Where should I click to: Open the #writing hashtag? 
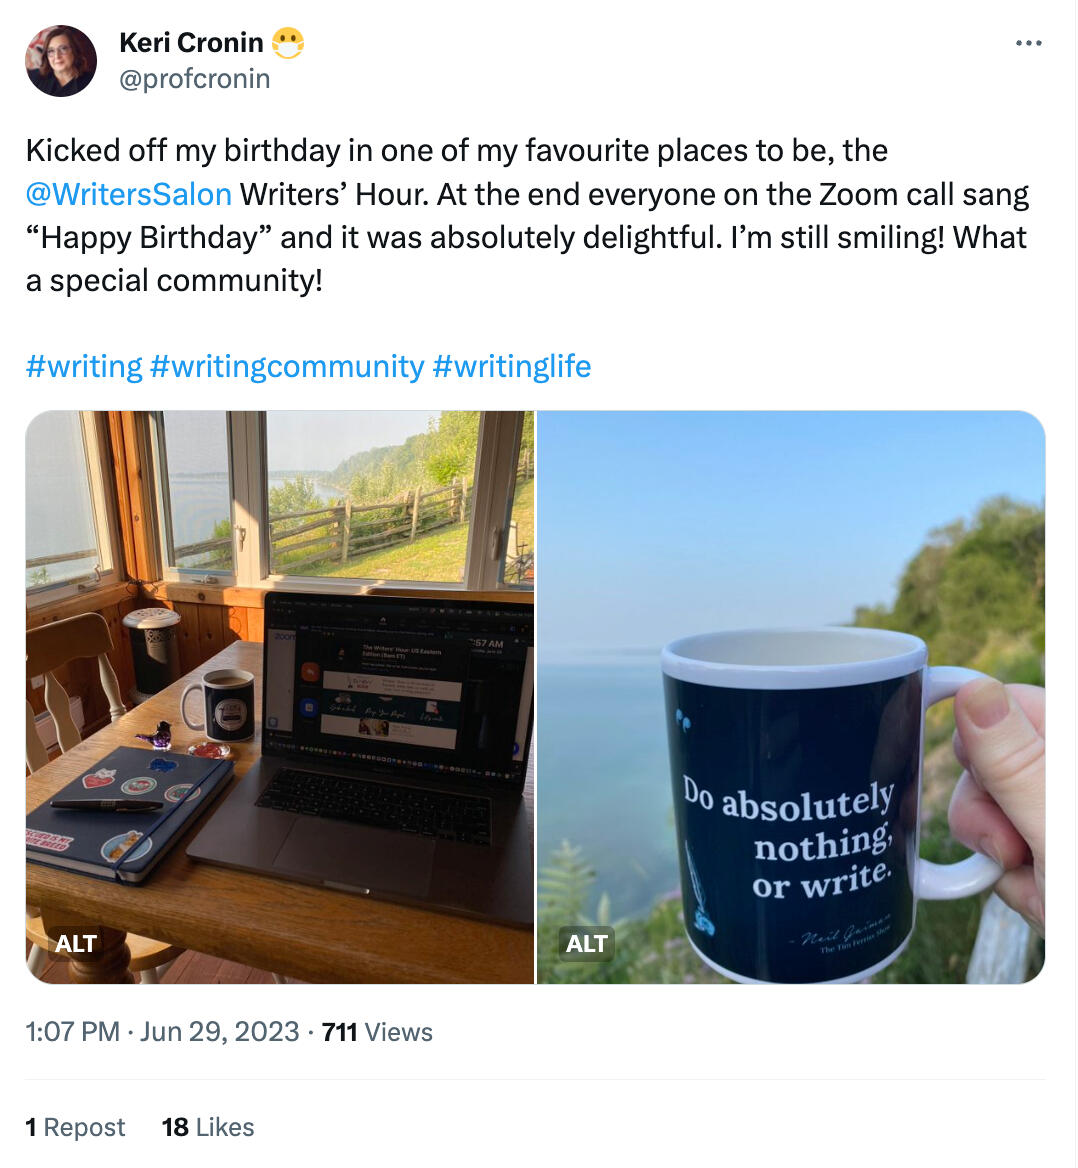coord(84,366)
